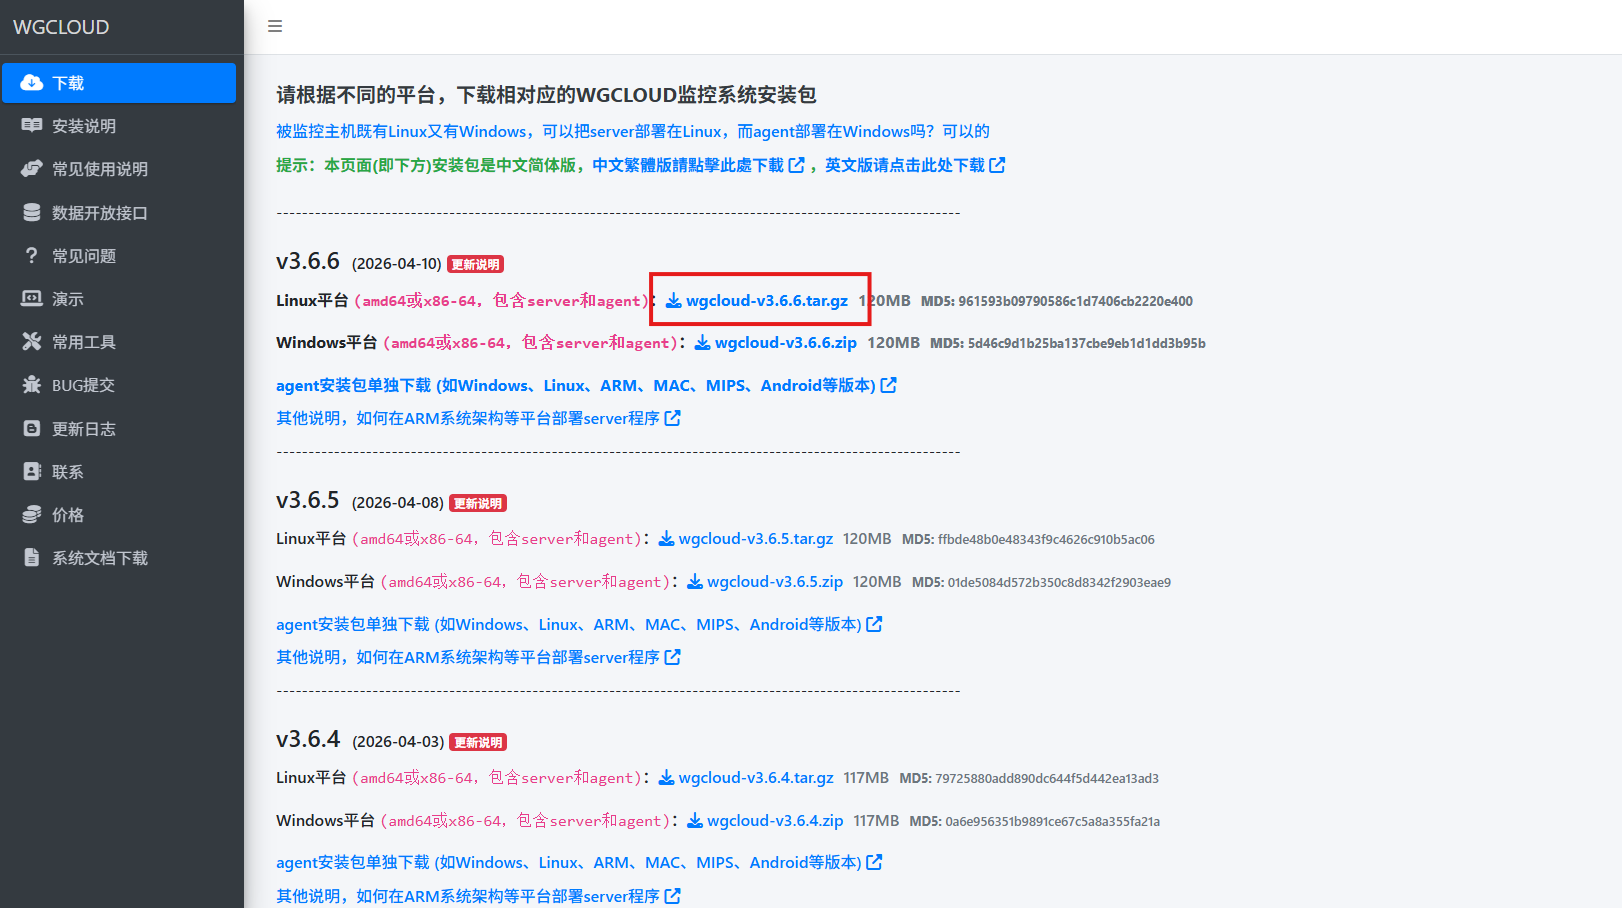Select the 下载 cloud icon in sidebar
The width and height of the screenshot is (1622, 908).
click(x=33, y=83)
